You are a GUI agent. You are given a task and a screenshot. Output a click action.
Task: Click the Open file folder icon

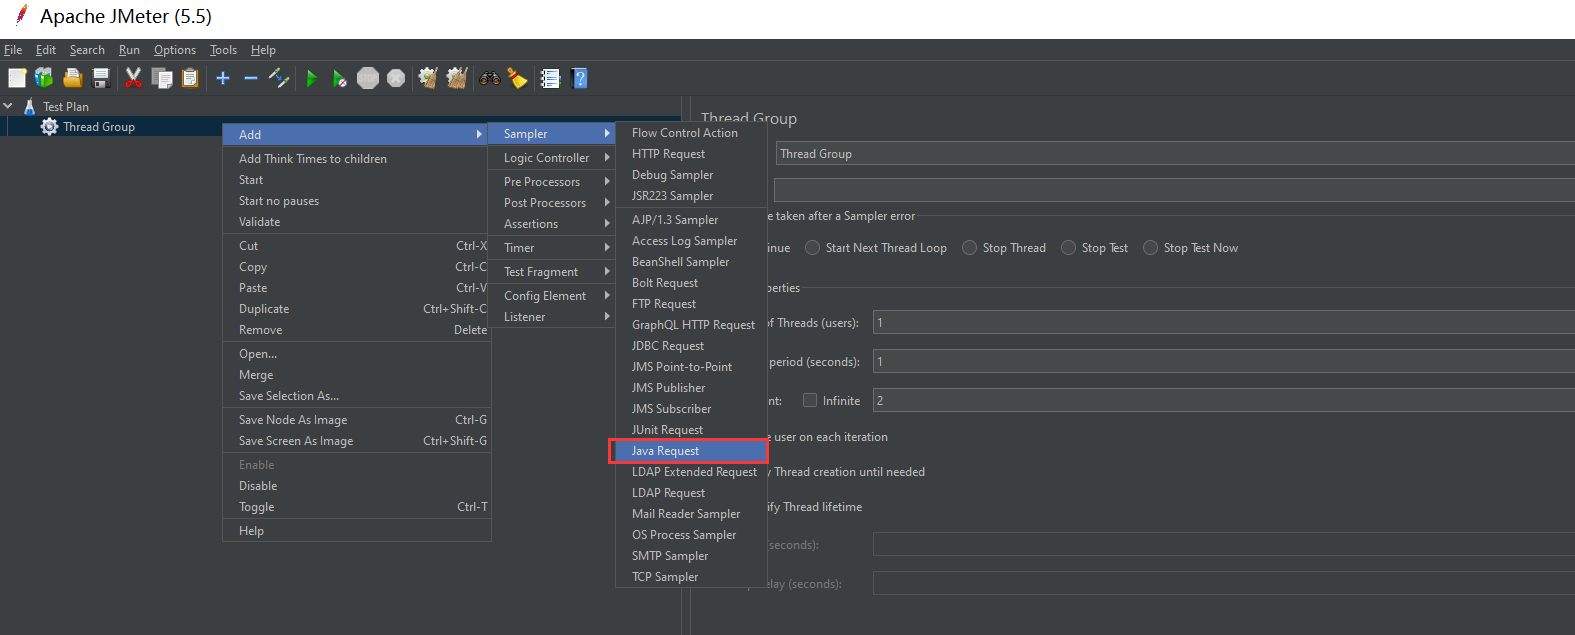(72, 78)
